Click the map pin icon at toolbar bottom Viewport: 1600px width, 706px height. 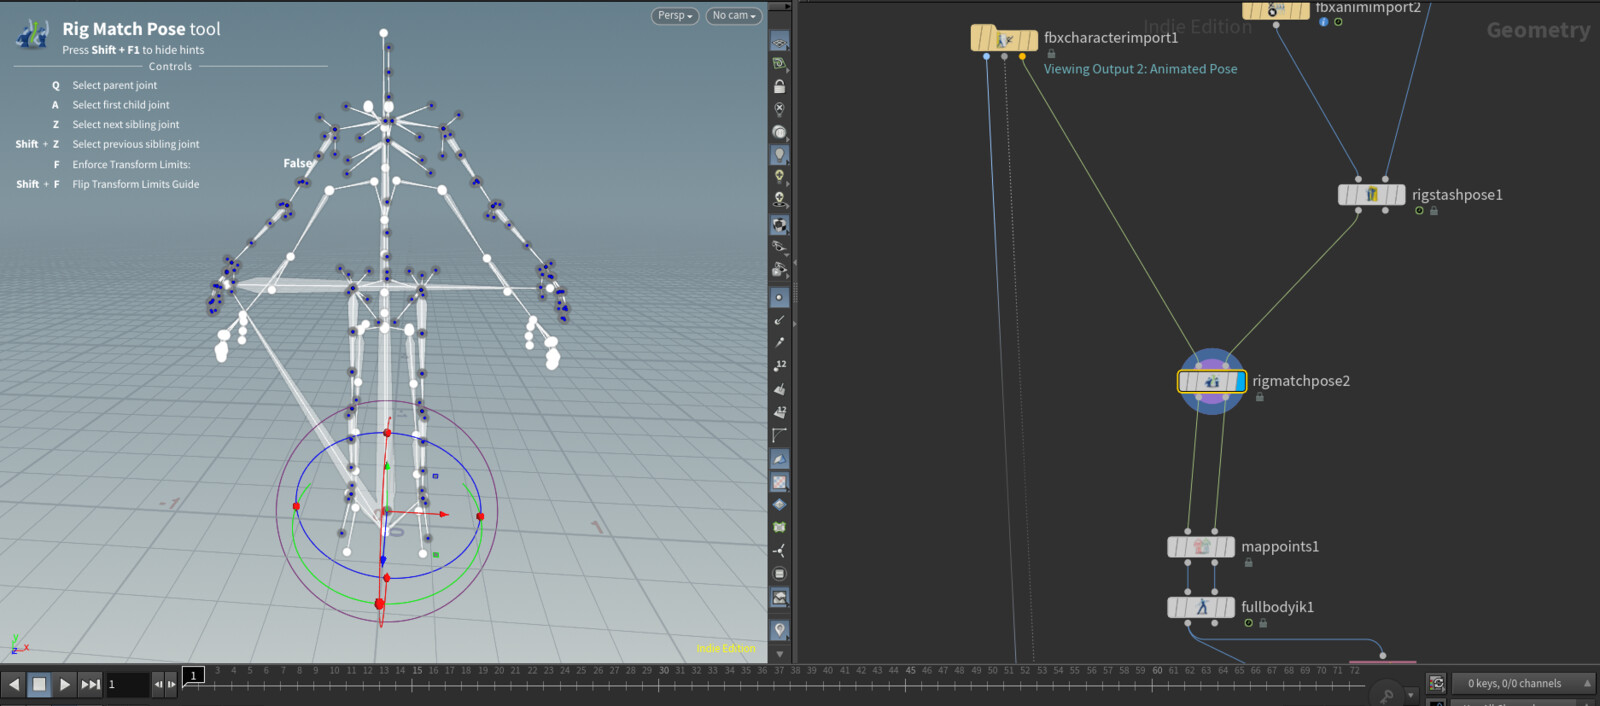(779, 630)
